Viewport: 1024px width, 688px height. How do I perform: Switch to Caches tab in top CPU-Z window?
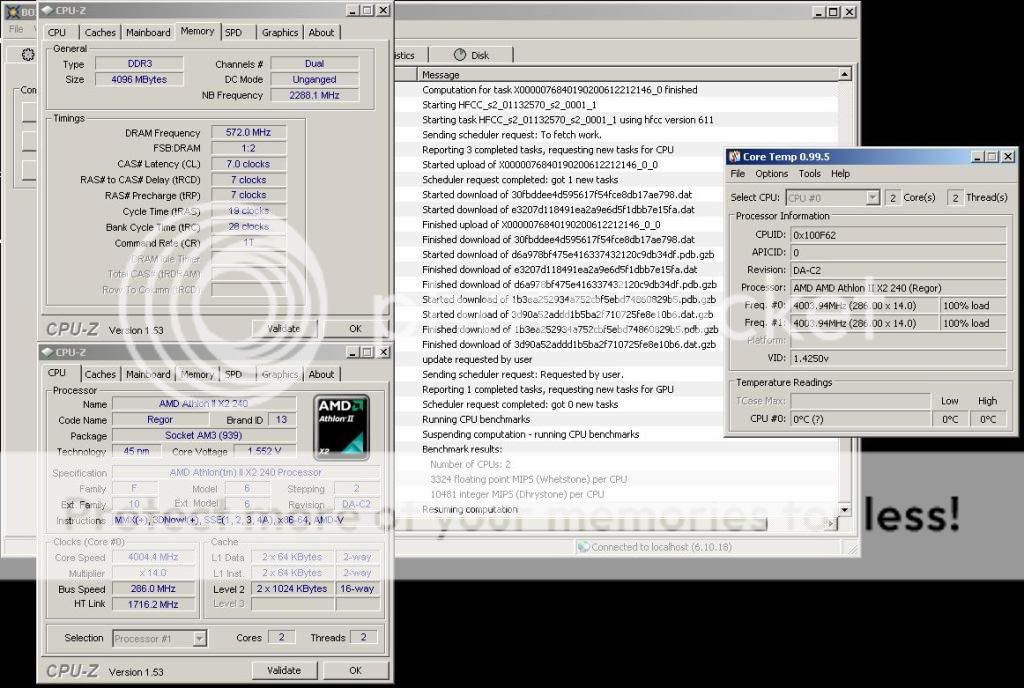coord(100,32)
